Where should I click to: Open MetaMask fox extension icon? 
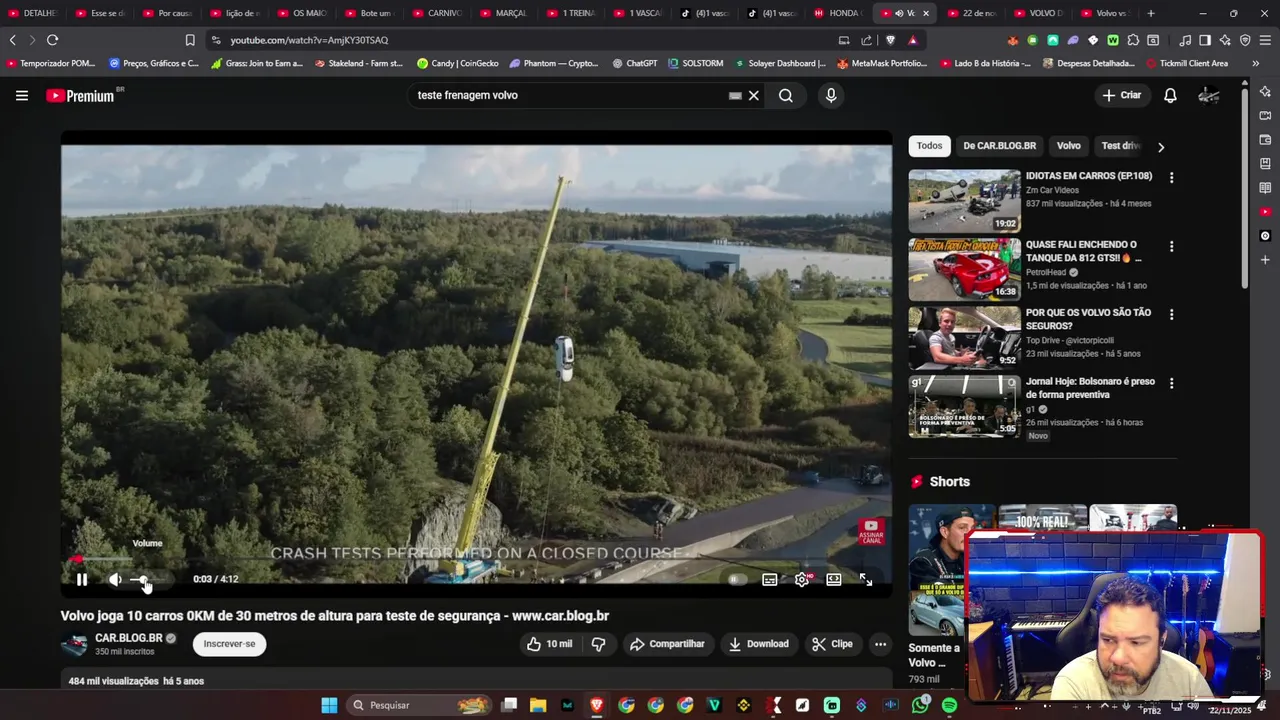pyautogui.click(x=1012, y=40)
